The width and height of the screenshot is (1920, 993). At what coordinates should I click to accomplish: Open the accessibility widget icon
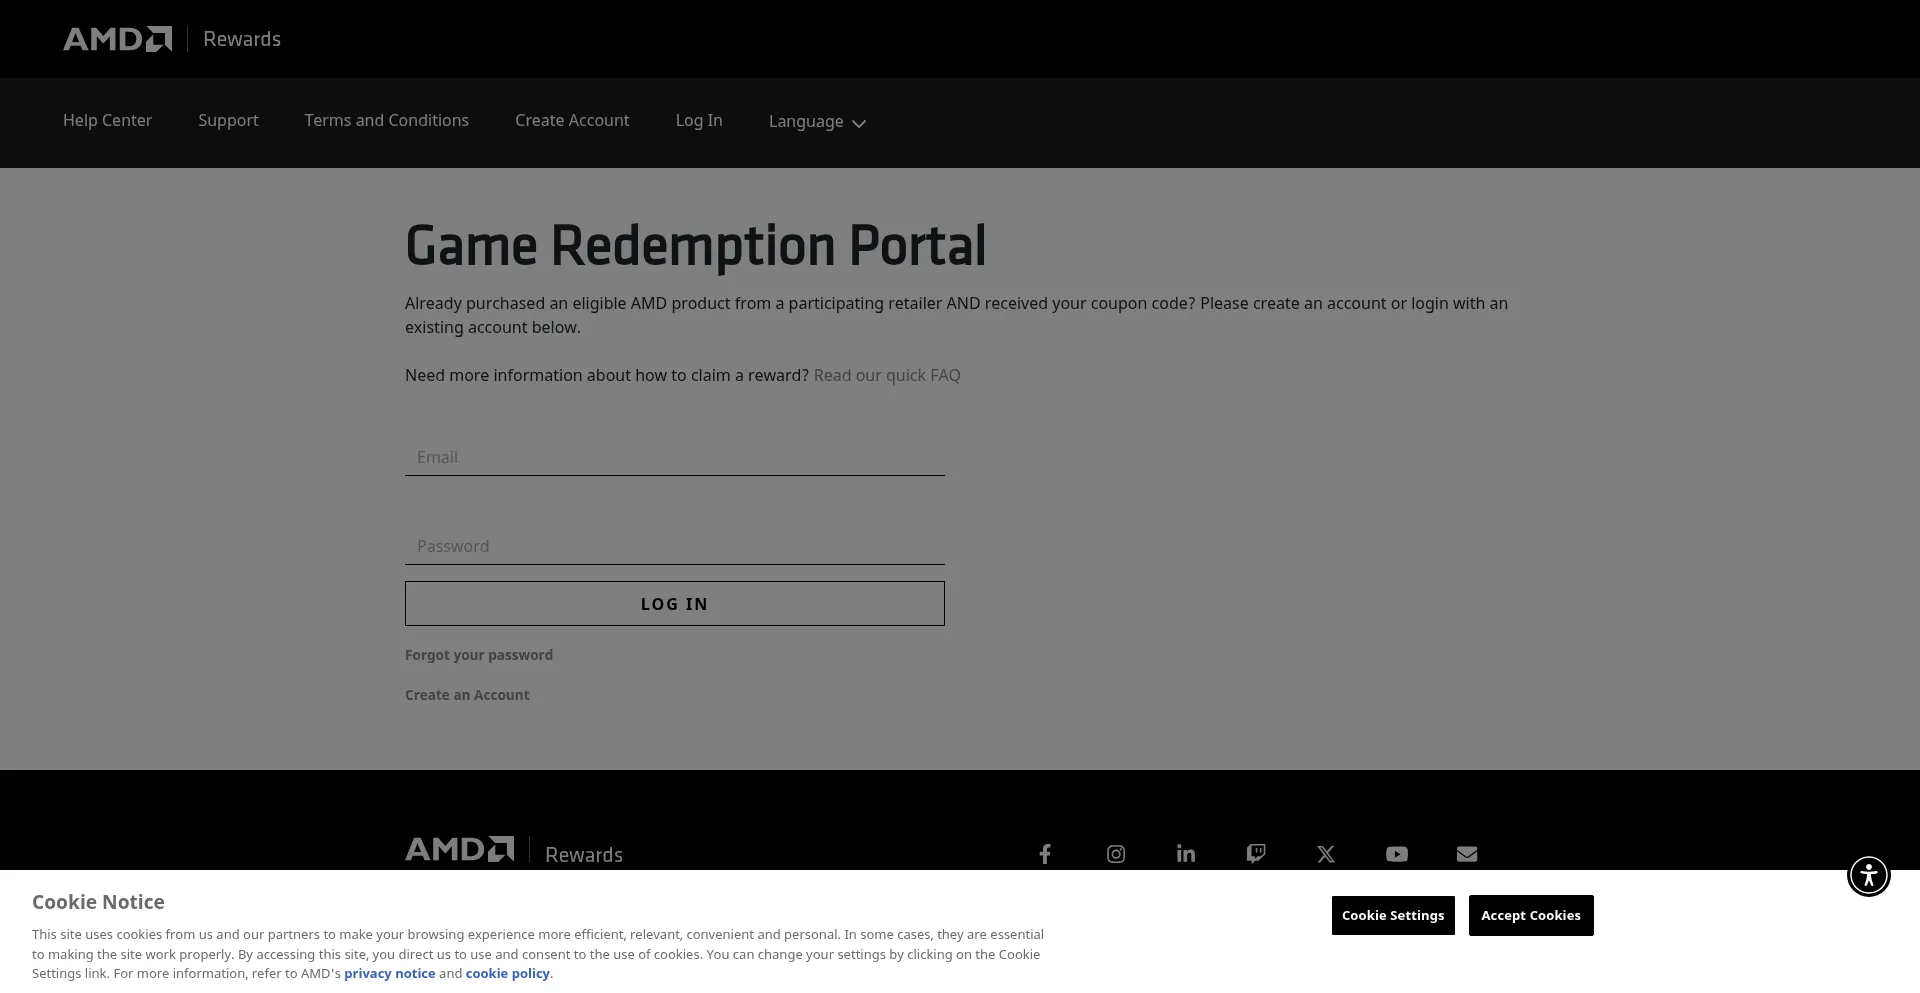tap(1869, 875)
